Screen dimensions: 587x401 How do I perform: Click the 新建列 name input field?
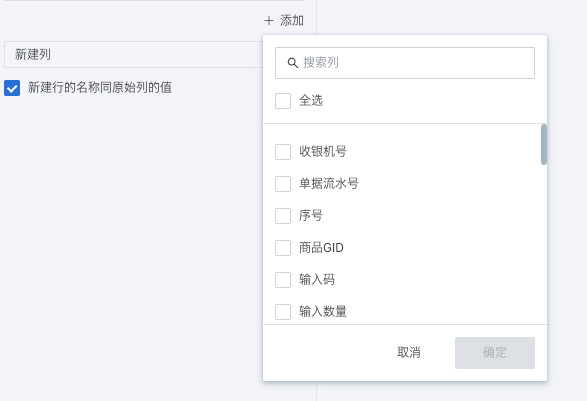[134, 55]
